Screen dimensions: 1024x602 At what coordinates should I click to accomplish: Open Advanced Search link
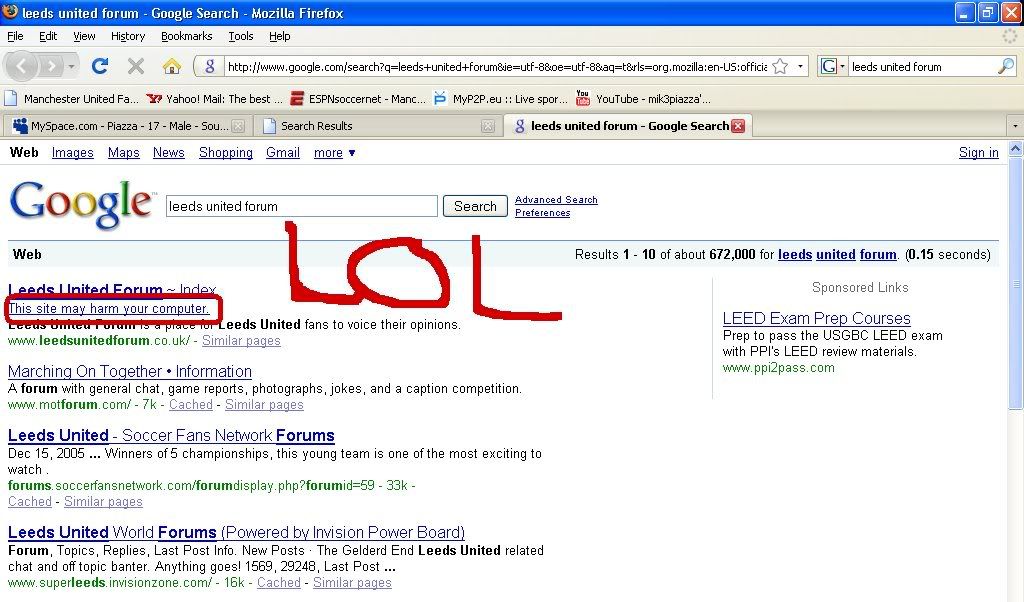pos(556,200)
